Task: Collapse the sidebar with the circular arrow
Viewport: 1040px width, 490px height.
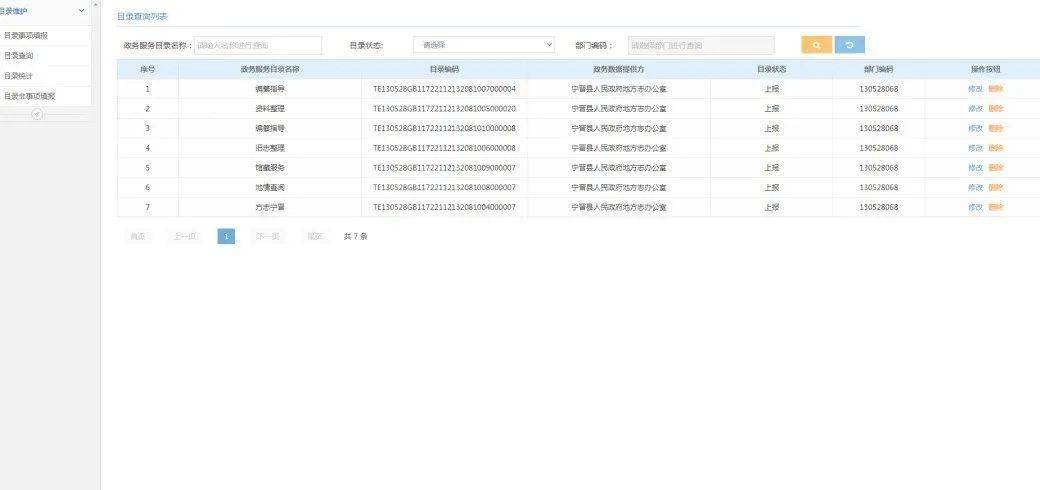Action: pyautogui.click(x=37, y=114)
